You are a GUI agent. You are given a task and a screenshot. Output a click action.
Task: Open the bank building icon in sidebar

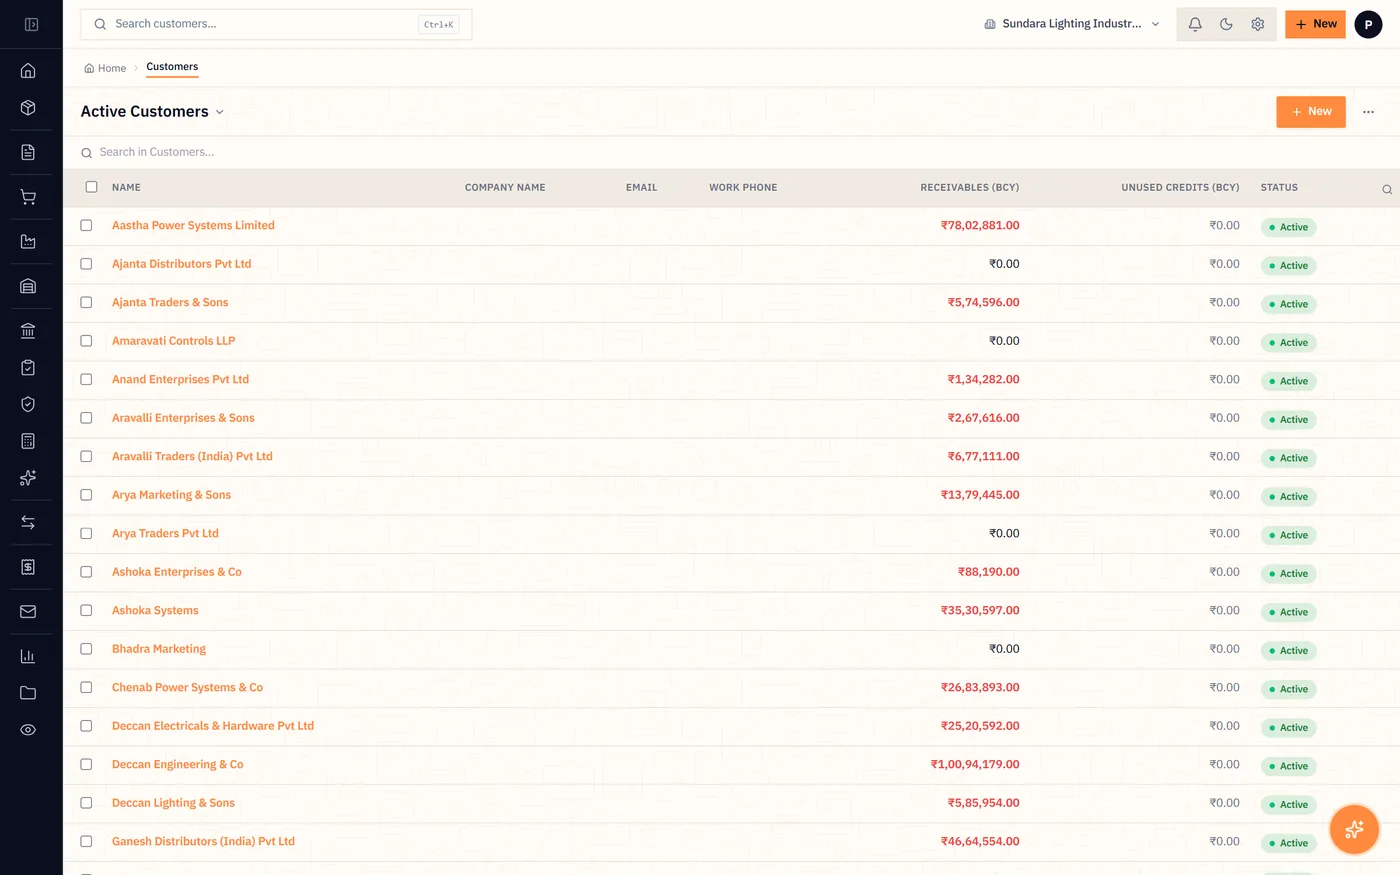coord(28,331)
